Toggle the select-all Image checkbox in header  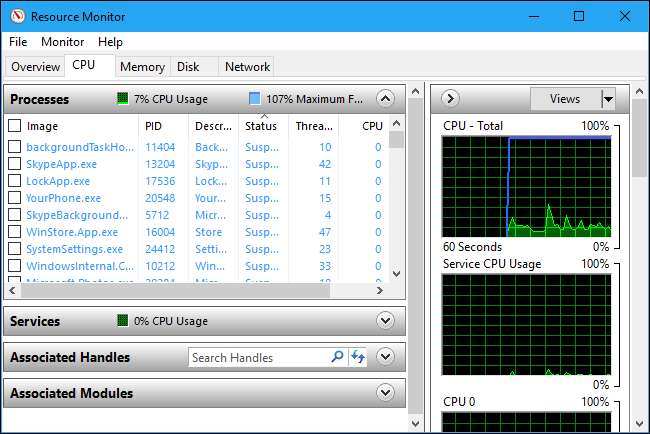(x=14, y=126)
